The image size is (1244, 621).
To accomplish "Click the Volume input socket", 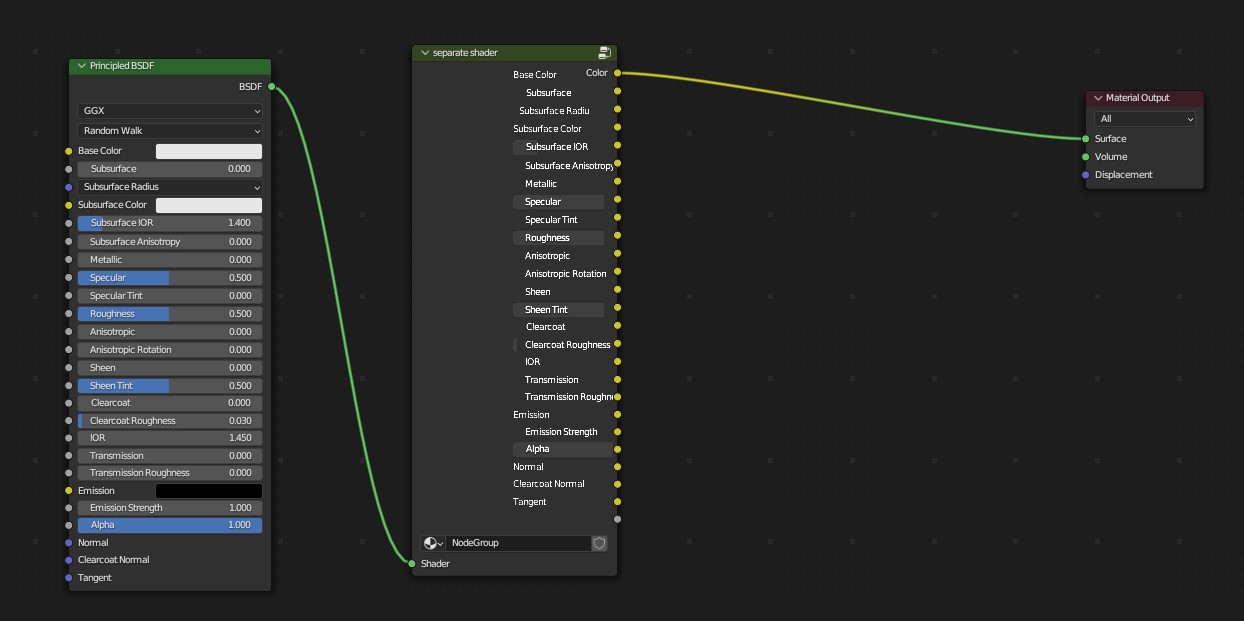I will pyautogui.click(x=1086, y=157).
